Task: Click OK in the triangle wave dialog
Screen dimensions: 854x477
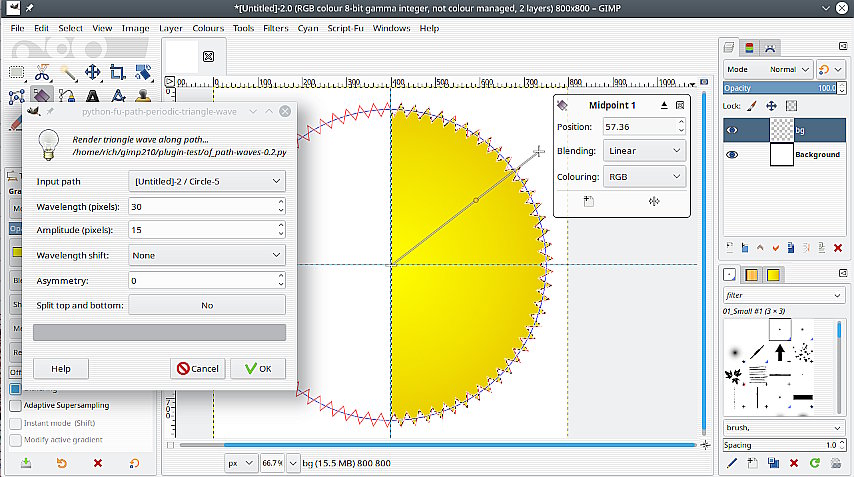Action: [257, 368]
